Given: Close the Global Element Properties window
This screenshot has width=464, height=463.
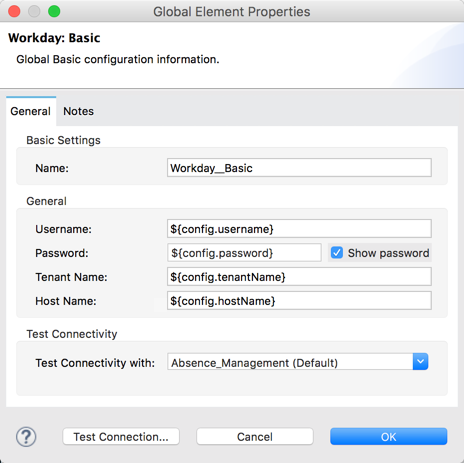Looking at the screenshot, I should click(14, 11).
